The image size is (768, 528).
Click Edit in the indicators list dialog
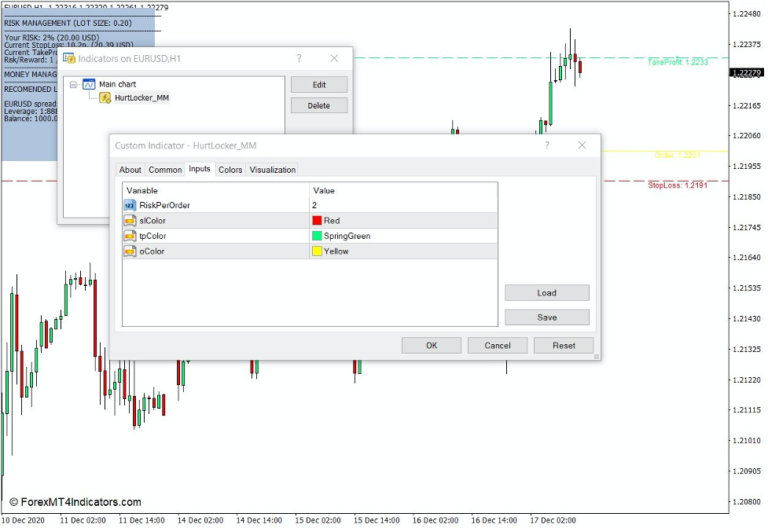(x=319, y=85)
